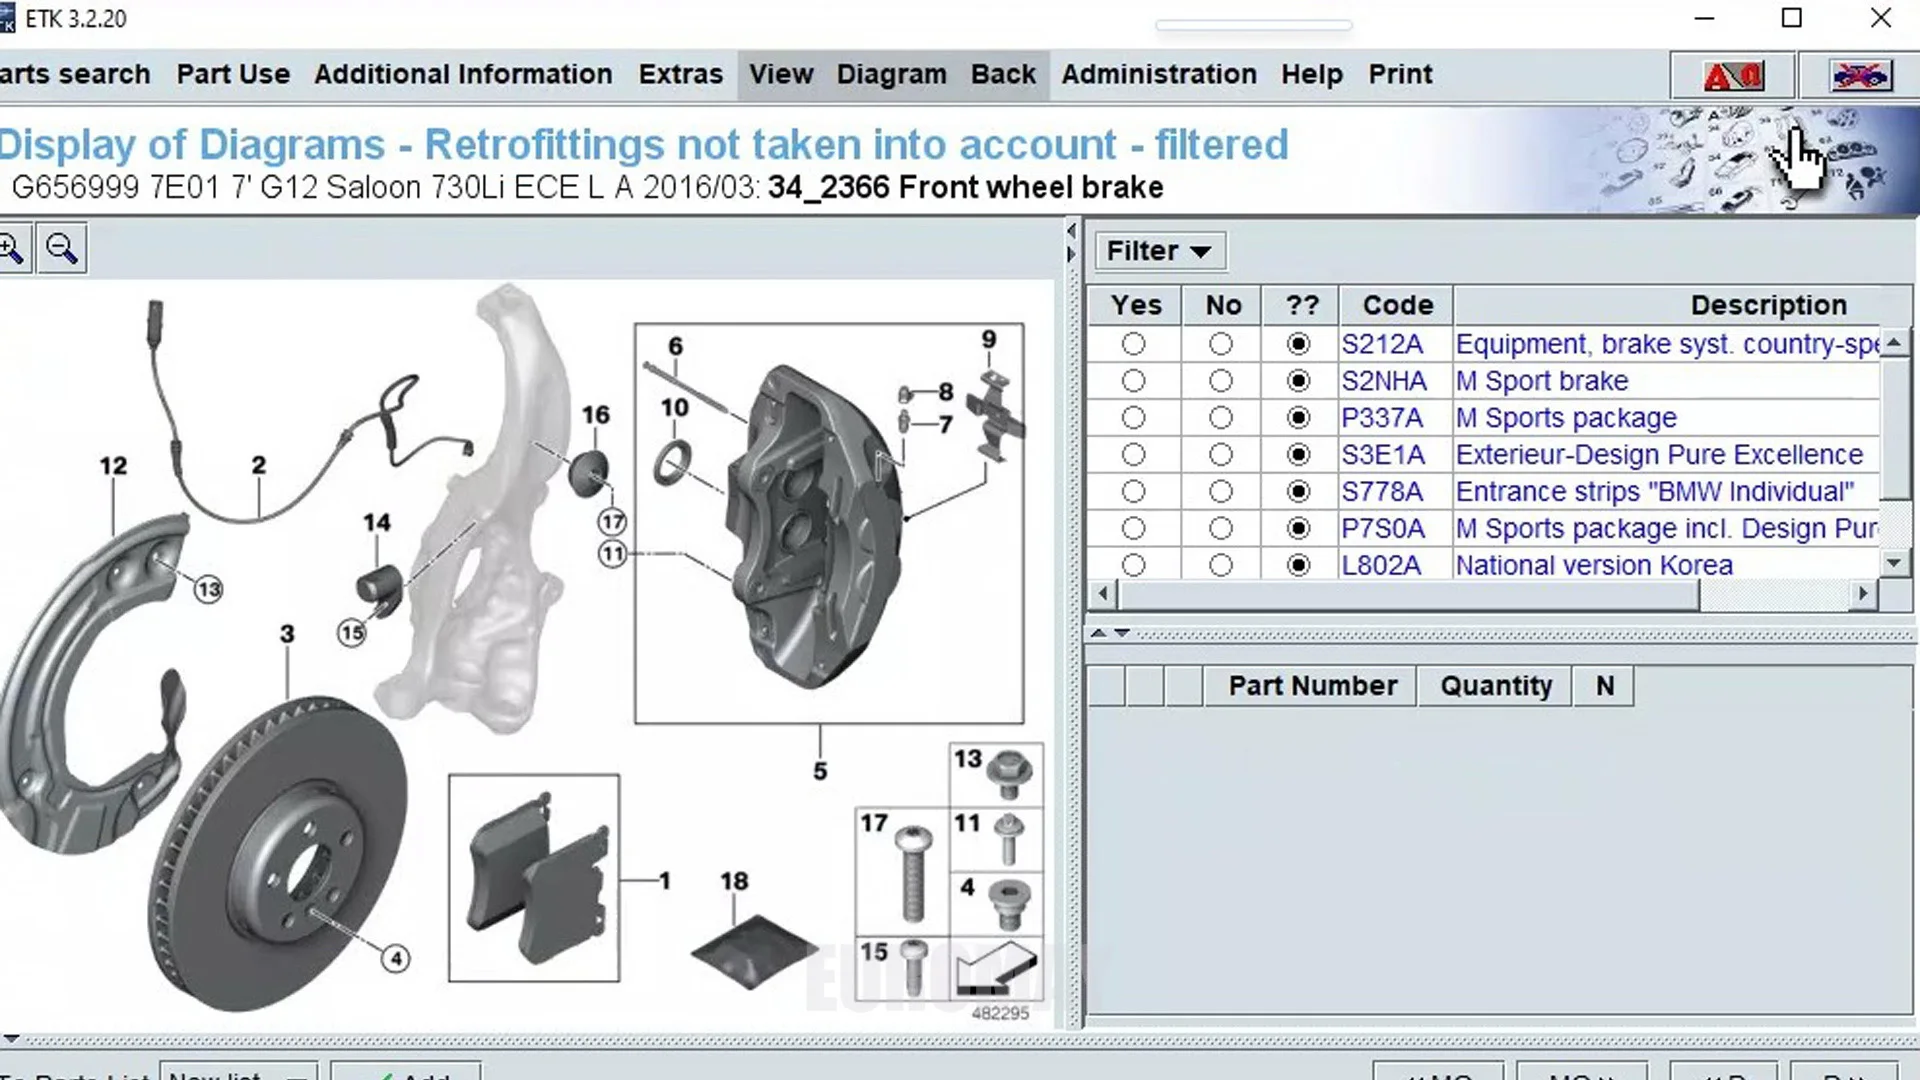Click the zoom in magnifier icon
This screenshot has height=1080, width=1920.
pyautogui.click(x=12, y=248)
